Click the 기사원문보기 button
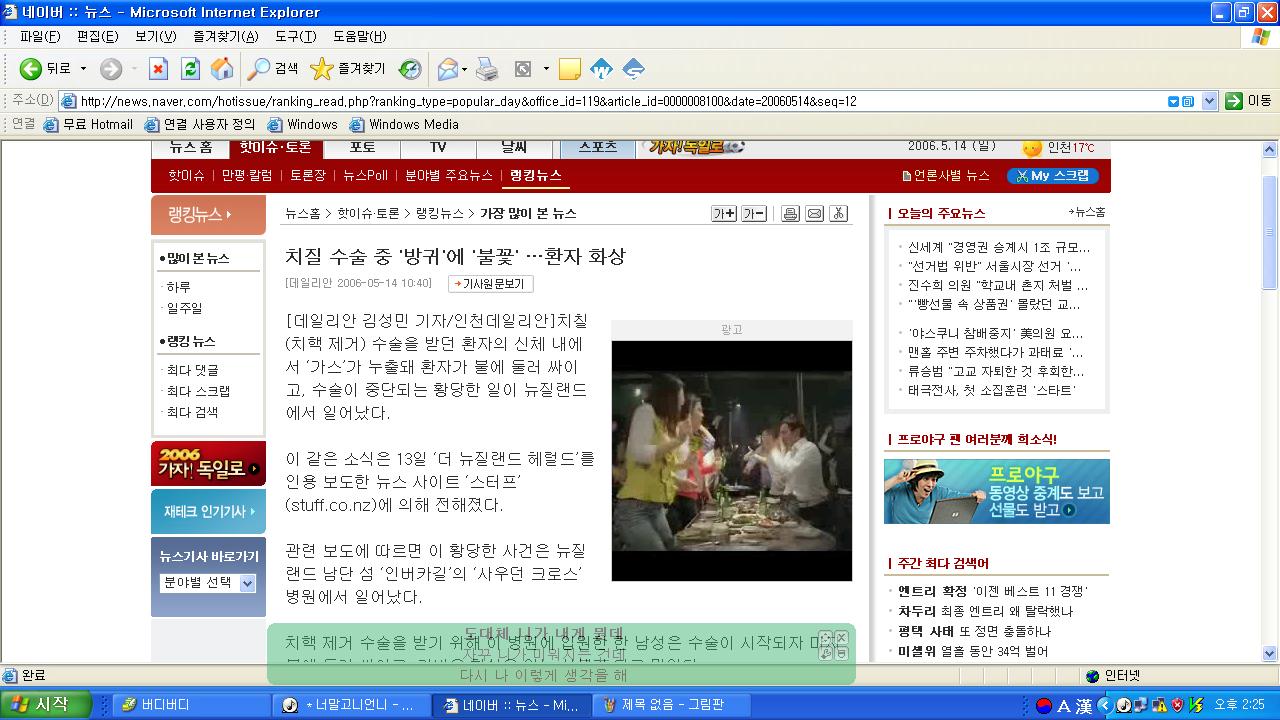The width and height of the screenshot is (1280, 720). coord(490,284)
